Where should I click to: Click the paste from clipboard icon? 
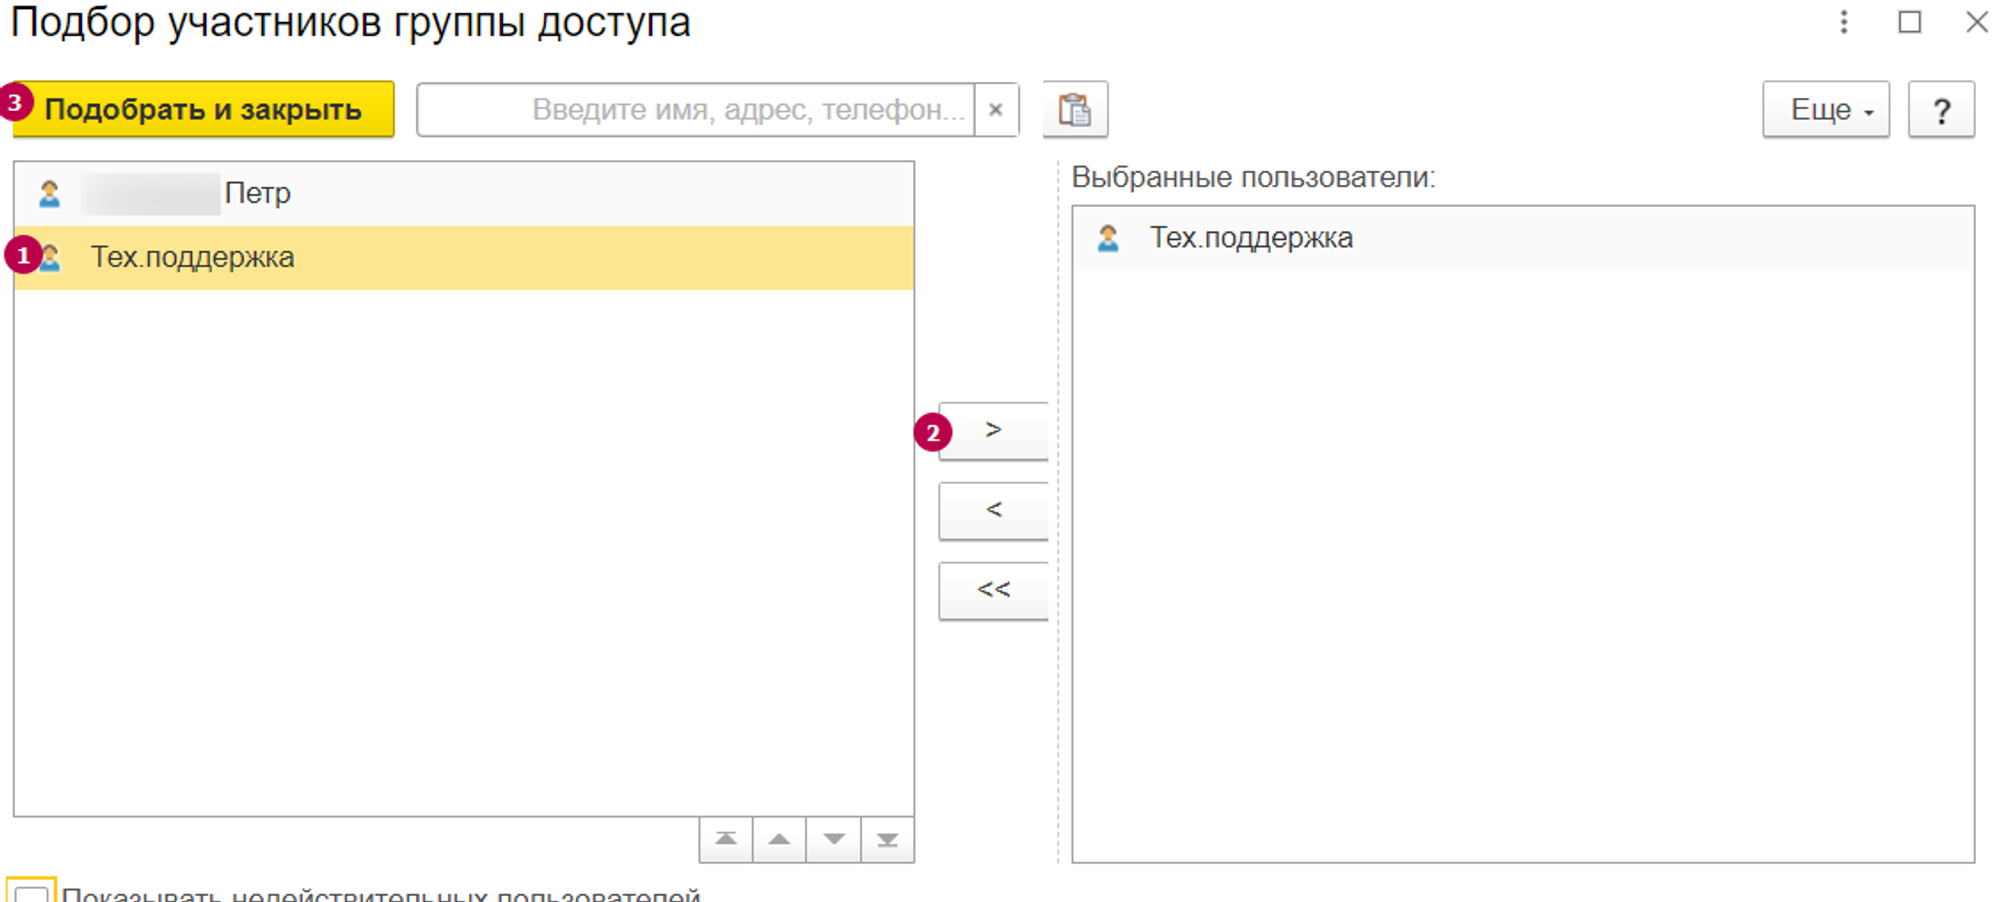[x=1075, y=109]
